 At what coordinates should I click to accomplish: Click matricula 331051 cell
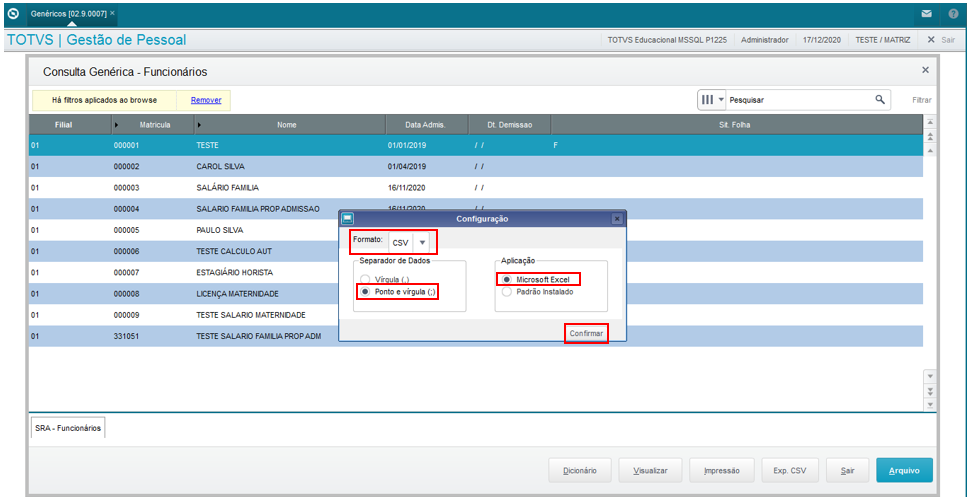point(127,336)
